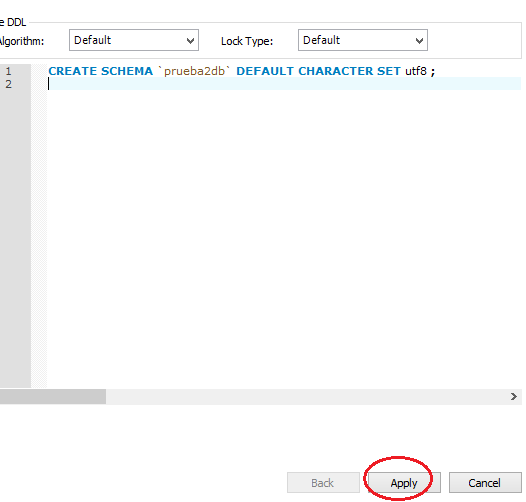Click the disabled Back button
This screenshot has height=502, width=526.
(x=323, y=483)
